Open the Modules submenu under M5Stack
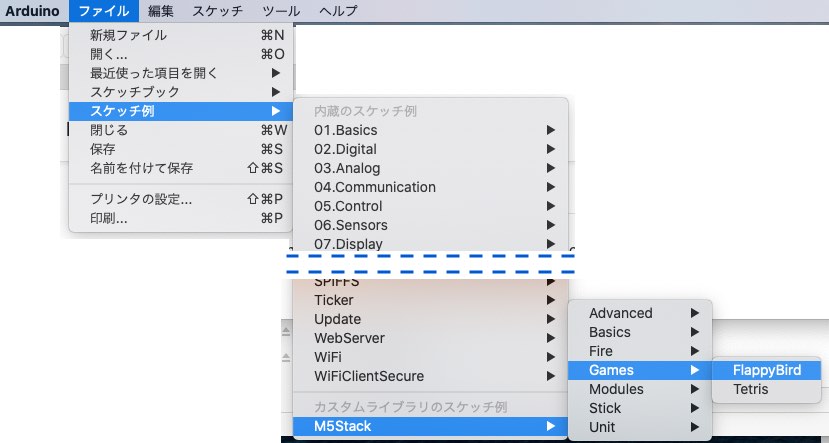Screen dimensions: 829x443 (x=640, y=389)
